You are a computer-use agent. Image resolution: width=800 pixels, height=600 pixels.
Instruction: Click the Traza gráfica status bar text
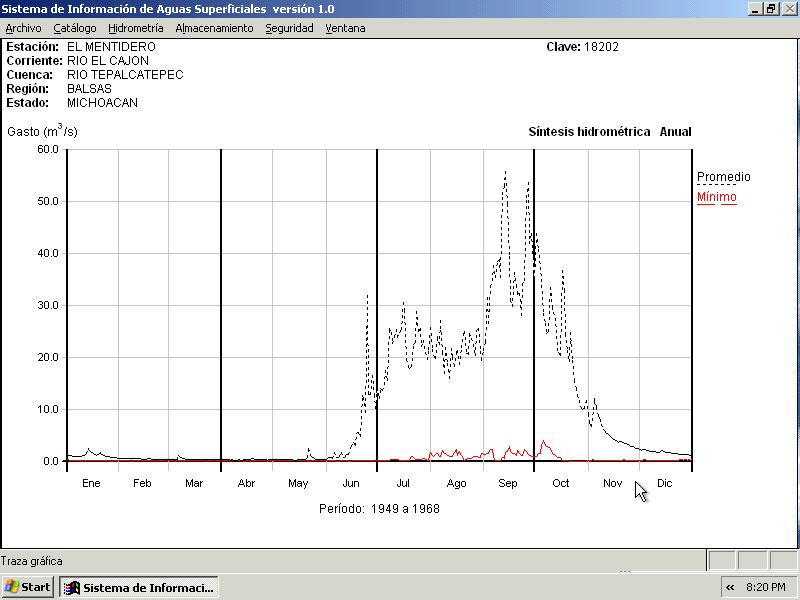32,561
